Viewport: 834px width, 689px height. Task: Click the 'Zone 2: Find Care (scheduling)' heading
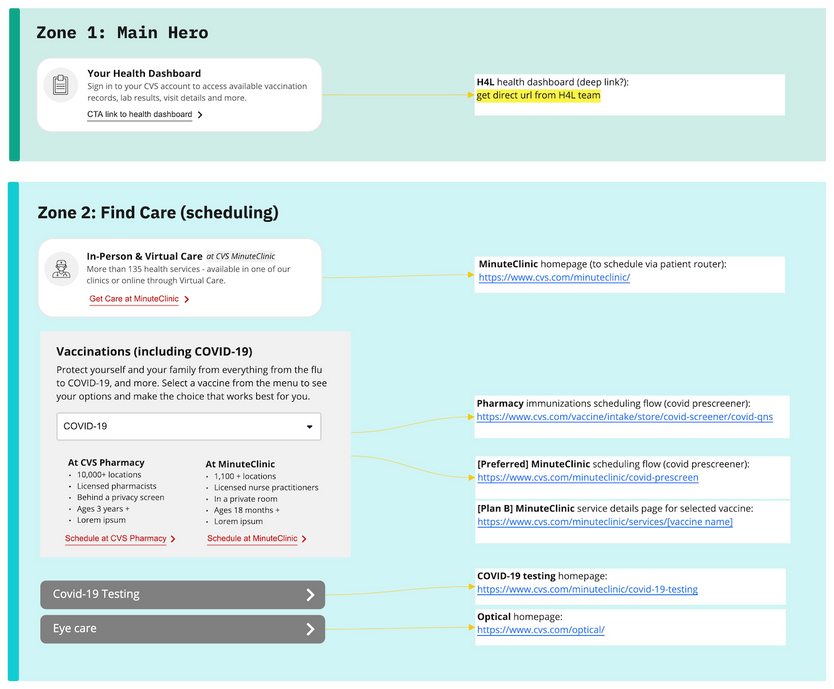[158, 212]
